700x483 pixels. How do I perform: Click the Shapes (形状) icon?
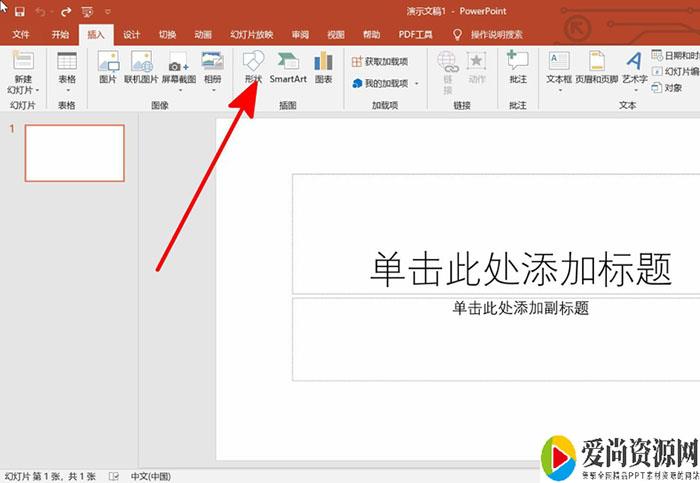point(253,66)
